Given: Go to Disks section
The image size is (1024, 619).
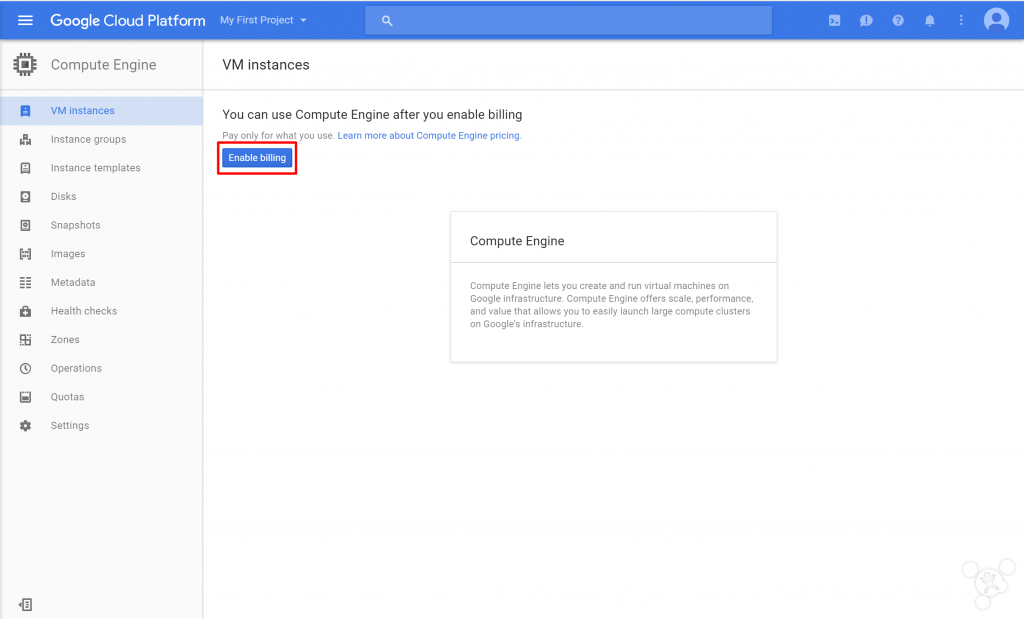Looking at the screenshot, I should coord(63,197).
